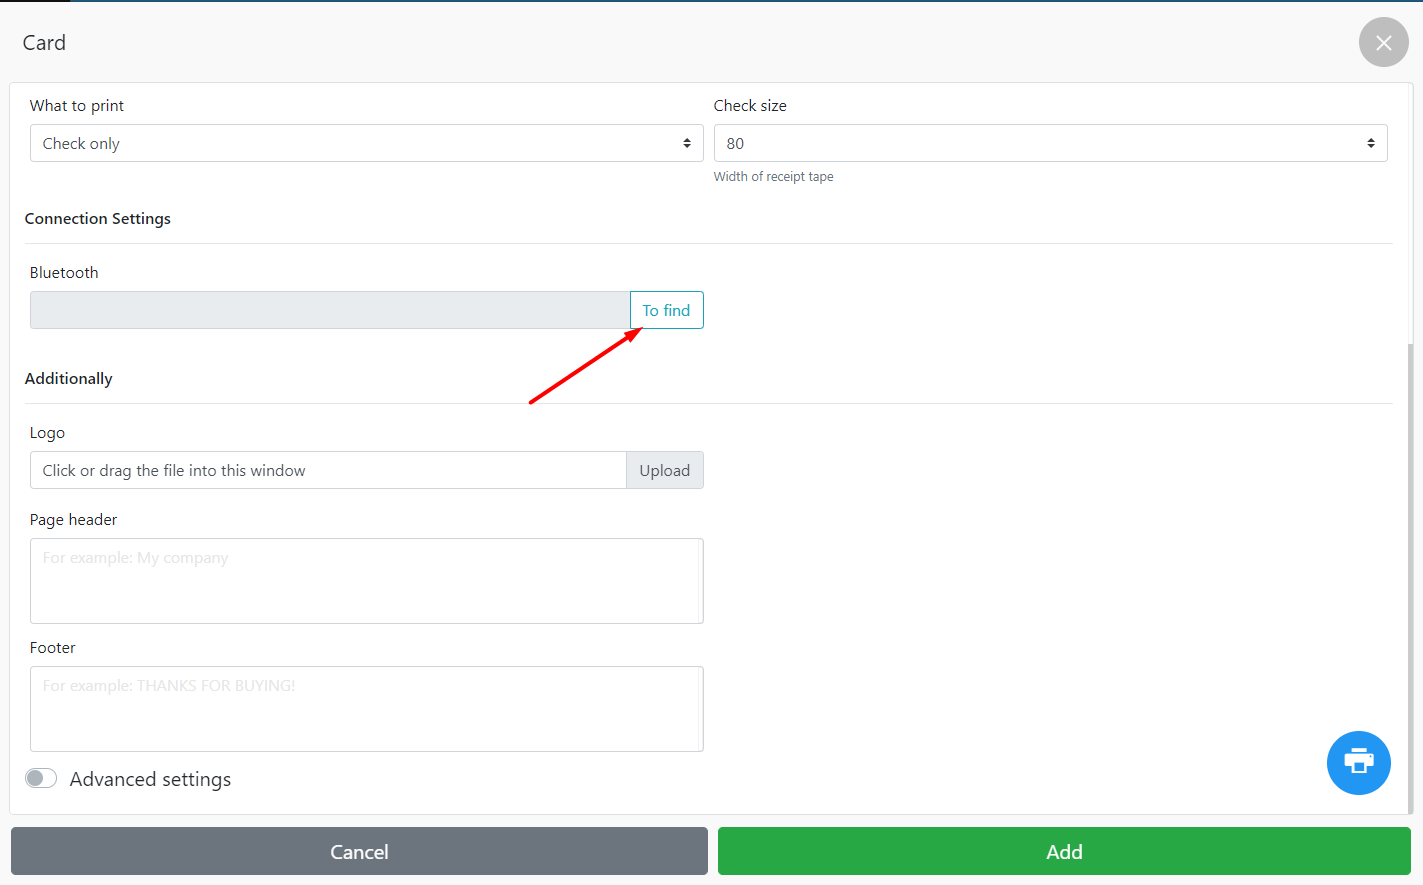Screen dimensions: 1423x885
Task: Click the Advanced settings label text
Action: (x=150, y=780)
